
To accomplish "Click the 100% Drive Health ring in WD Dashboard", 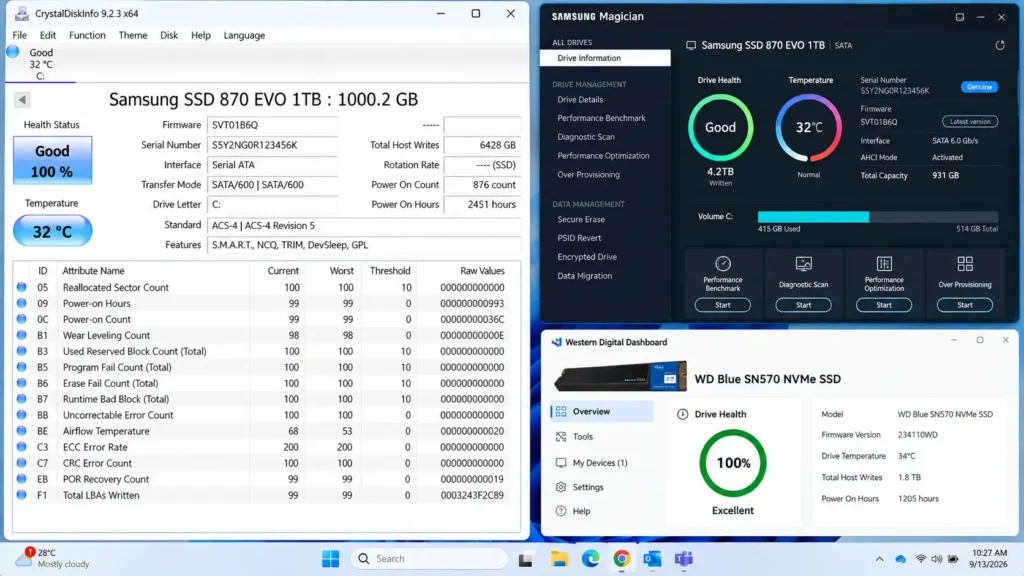I will (733, 463).
